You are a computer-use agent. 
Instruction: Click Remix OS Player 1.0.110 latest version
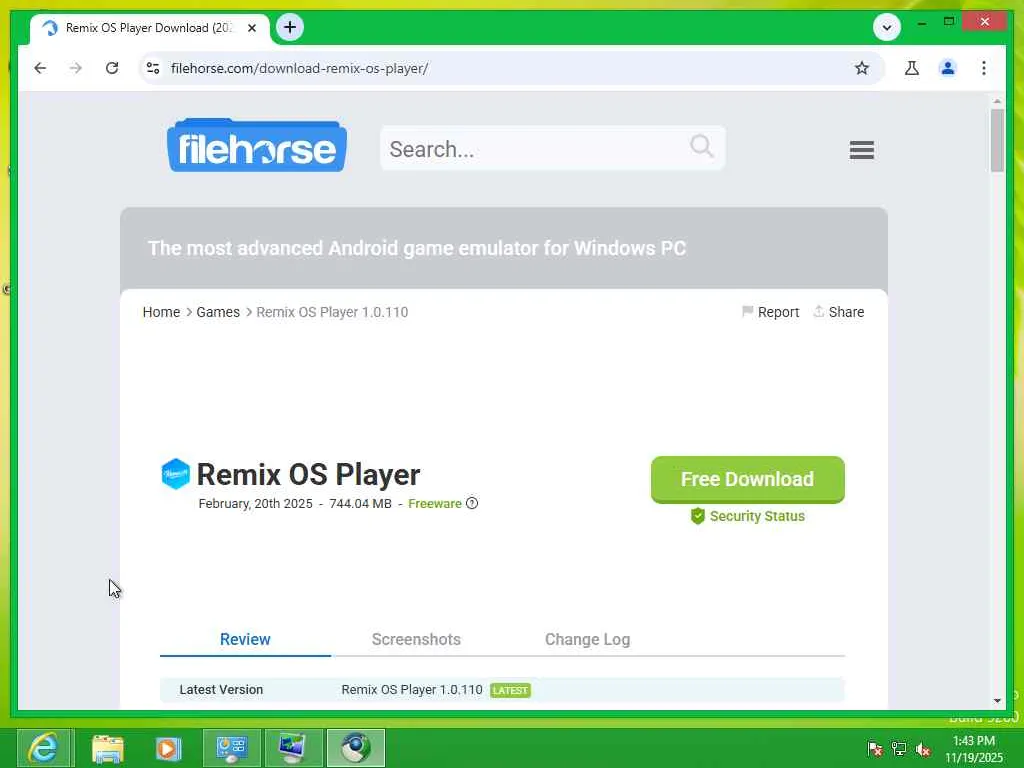tap(411, 690)
